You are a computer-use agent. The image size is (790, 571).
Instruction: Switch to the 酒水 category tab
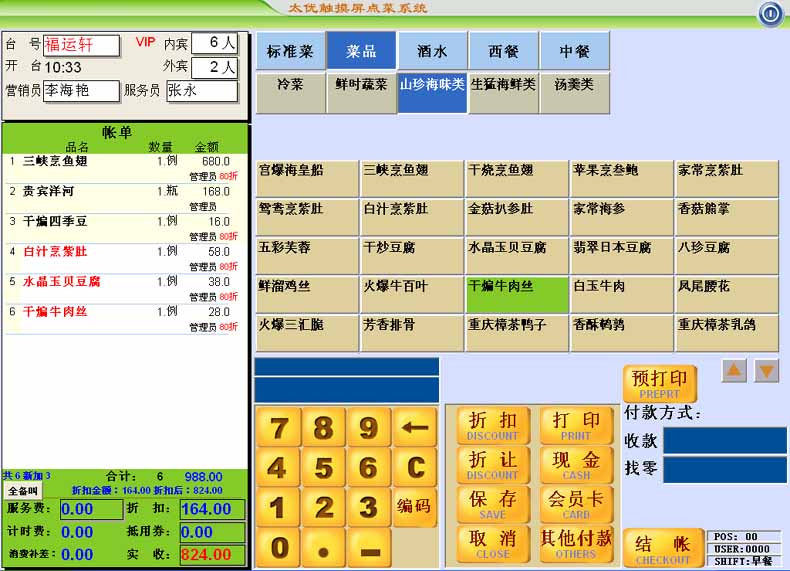point(433,51)
